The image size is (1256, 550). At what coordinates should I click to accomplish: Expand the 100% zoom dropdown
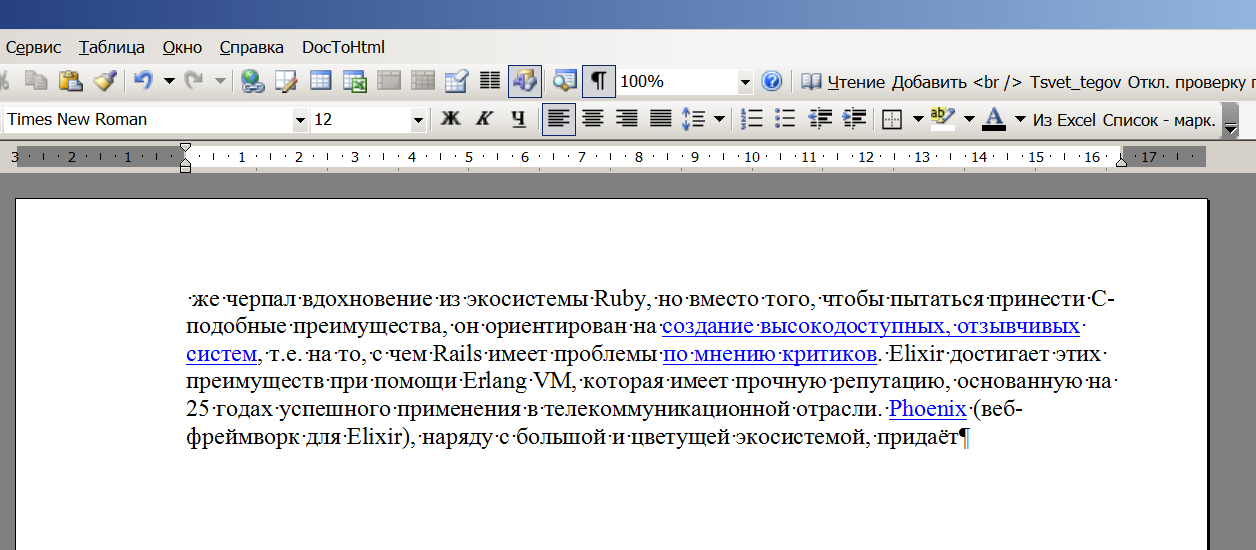pos(744,82)
